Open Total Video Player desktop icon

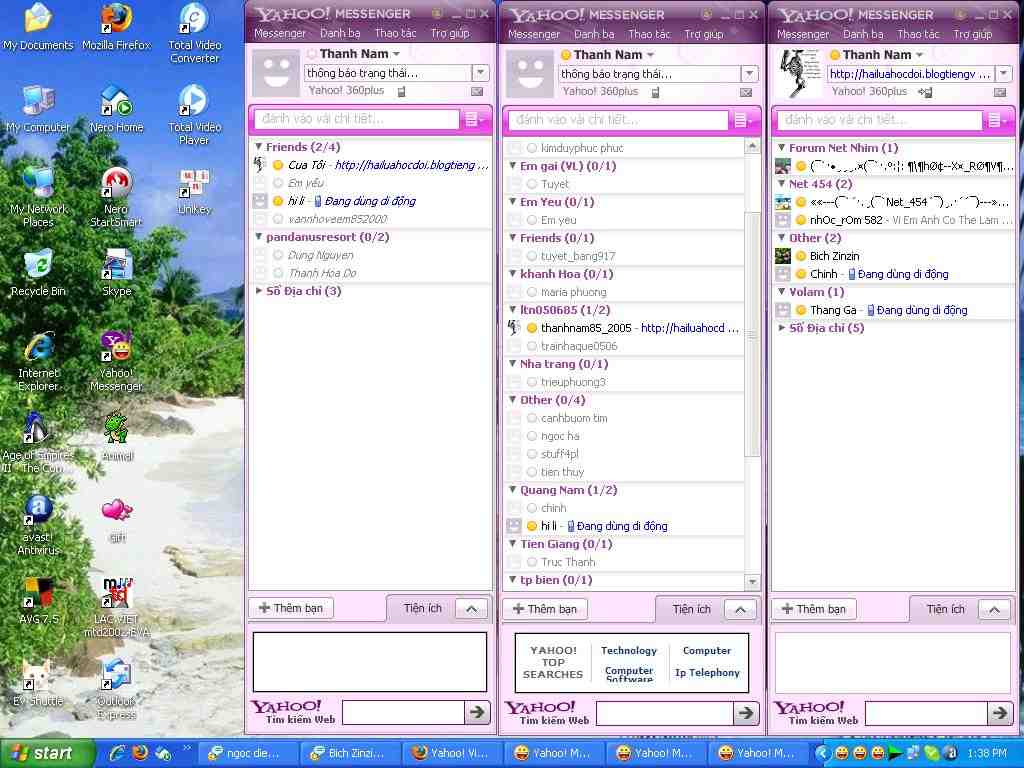pyautogui.click(x=194, y=115)
